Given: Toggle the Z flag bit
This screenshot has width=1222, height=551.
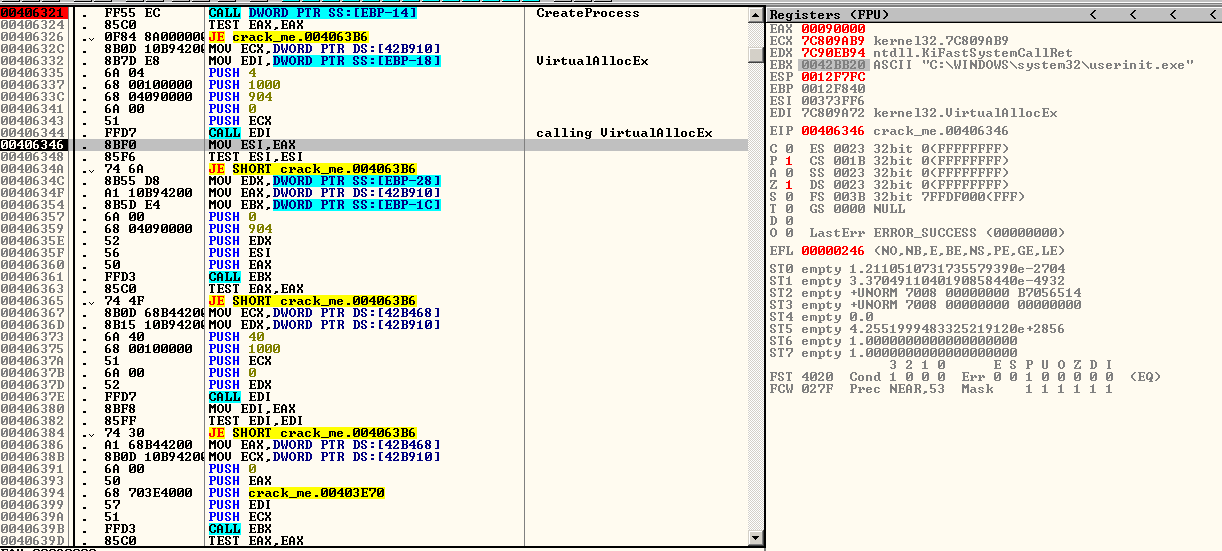Looking at the screenshot, I should 789,185.
